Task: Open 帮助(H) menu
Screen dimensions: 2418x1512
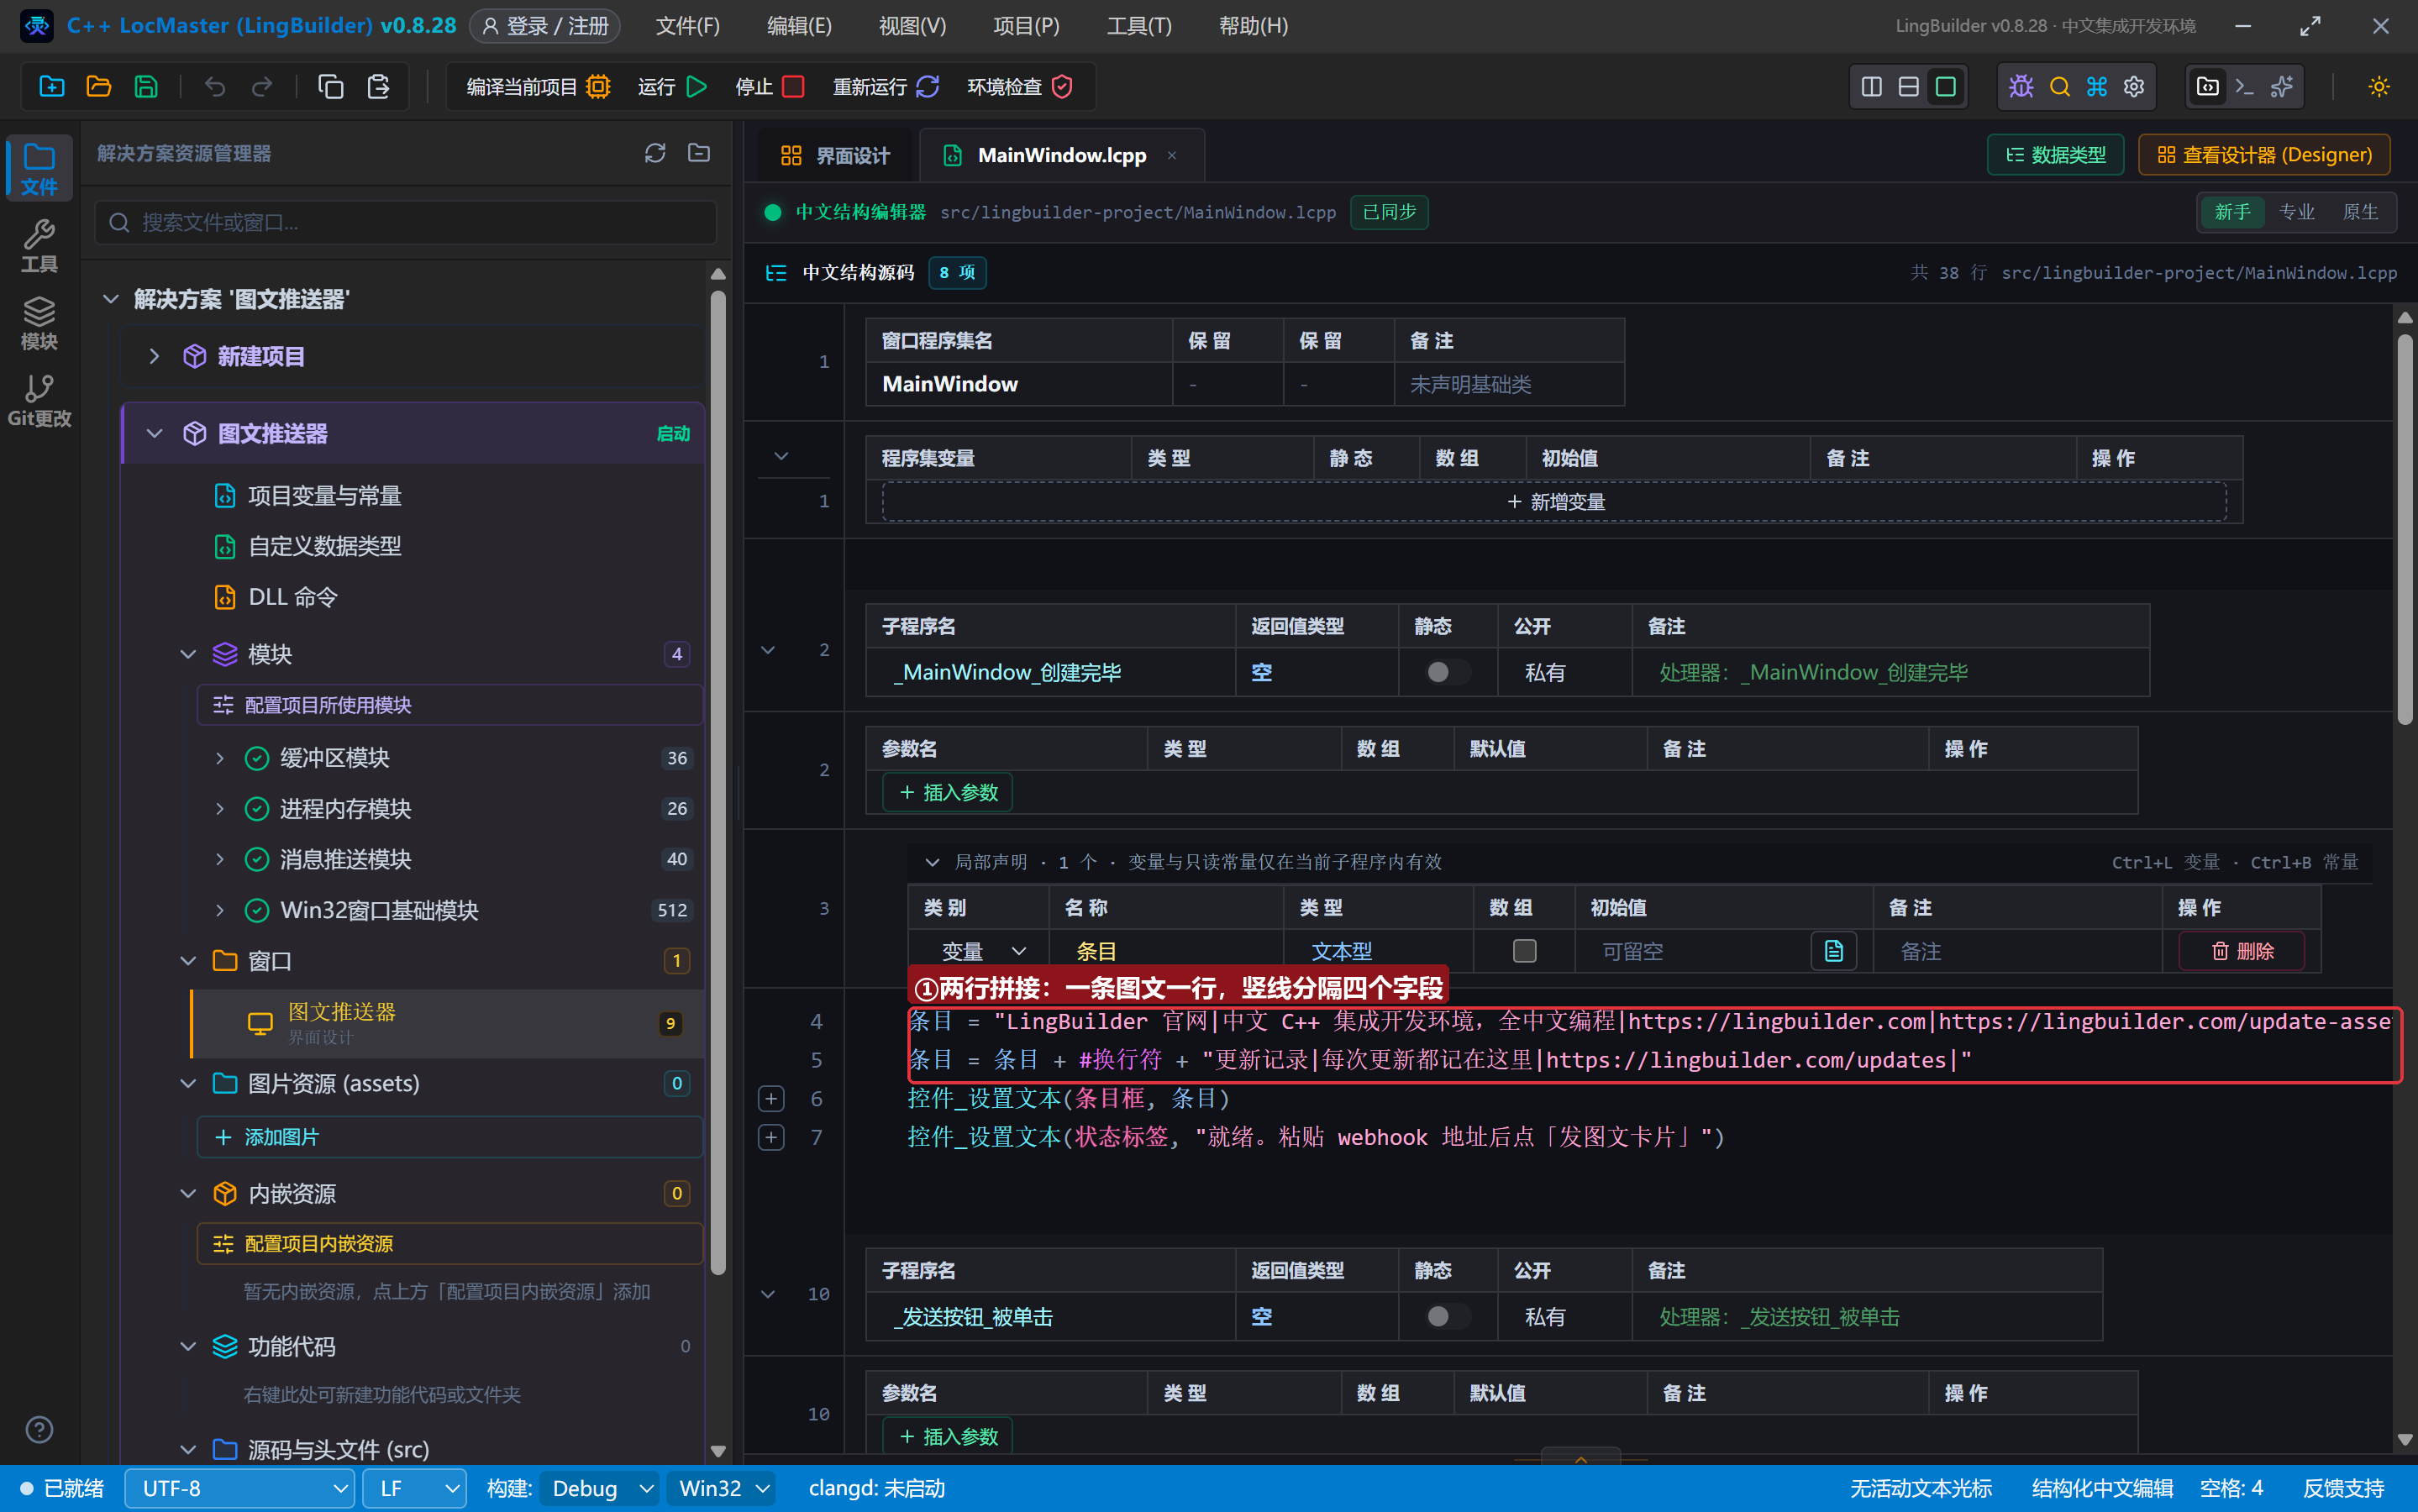Action: click(x=1253, y=26)
